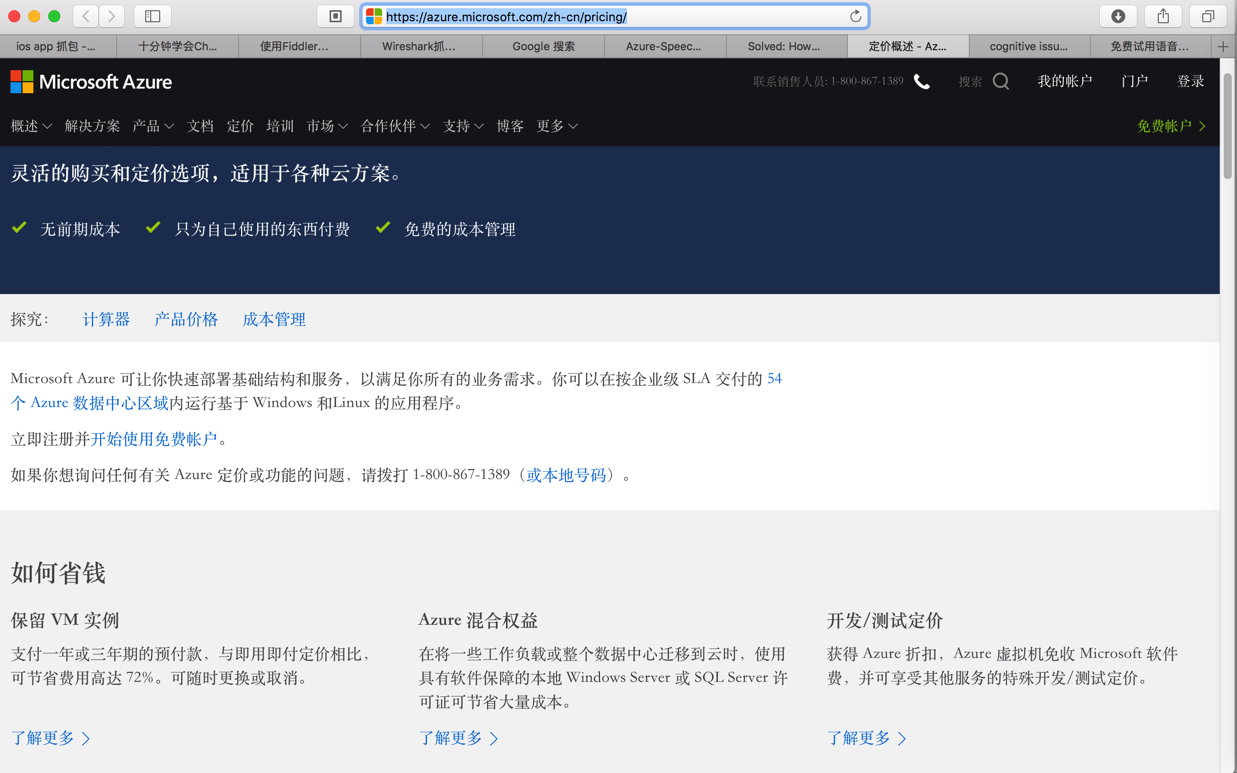Click 了解更多 under Azure 混合权益
This screenshot has width=1237, height=773.
tap(459, 738)
